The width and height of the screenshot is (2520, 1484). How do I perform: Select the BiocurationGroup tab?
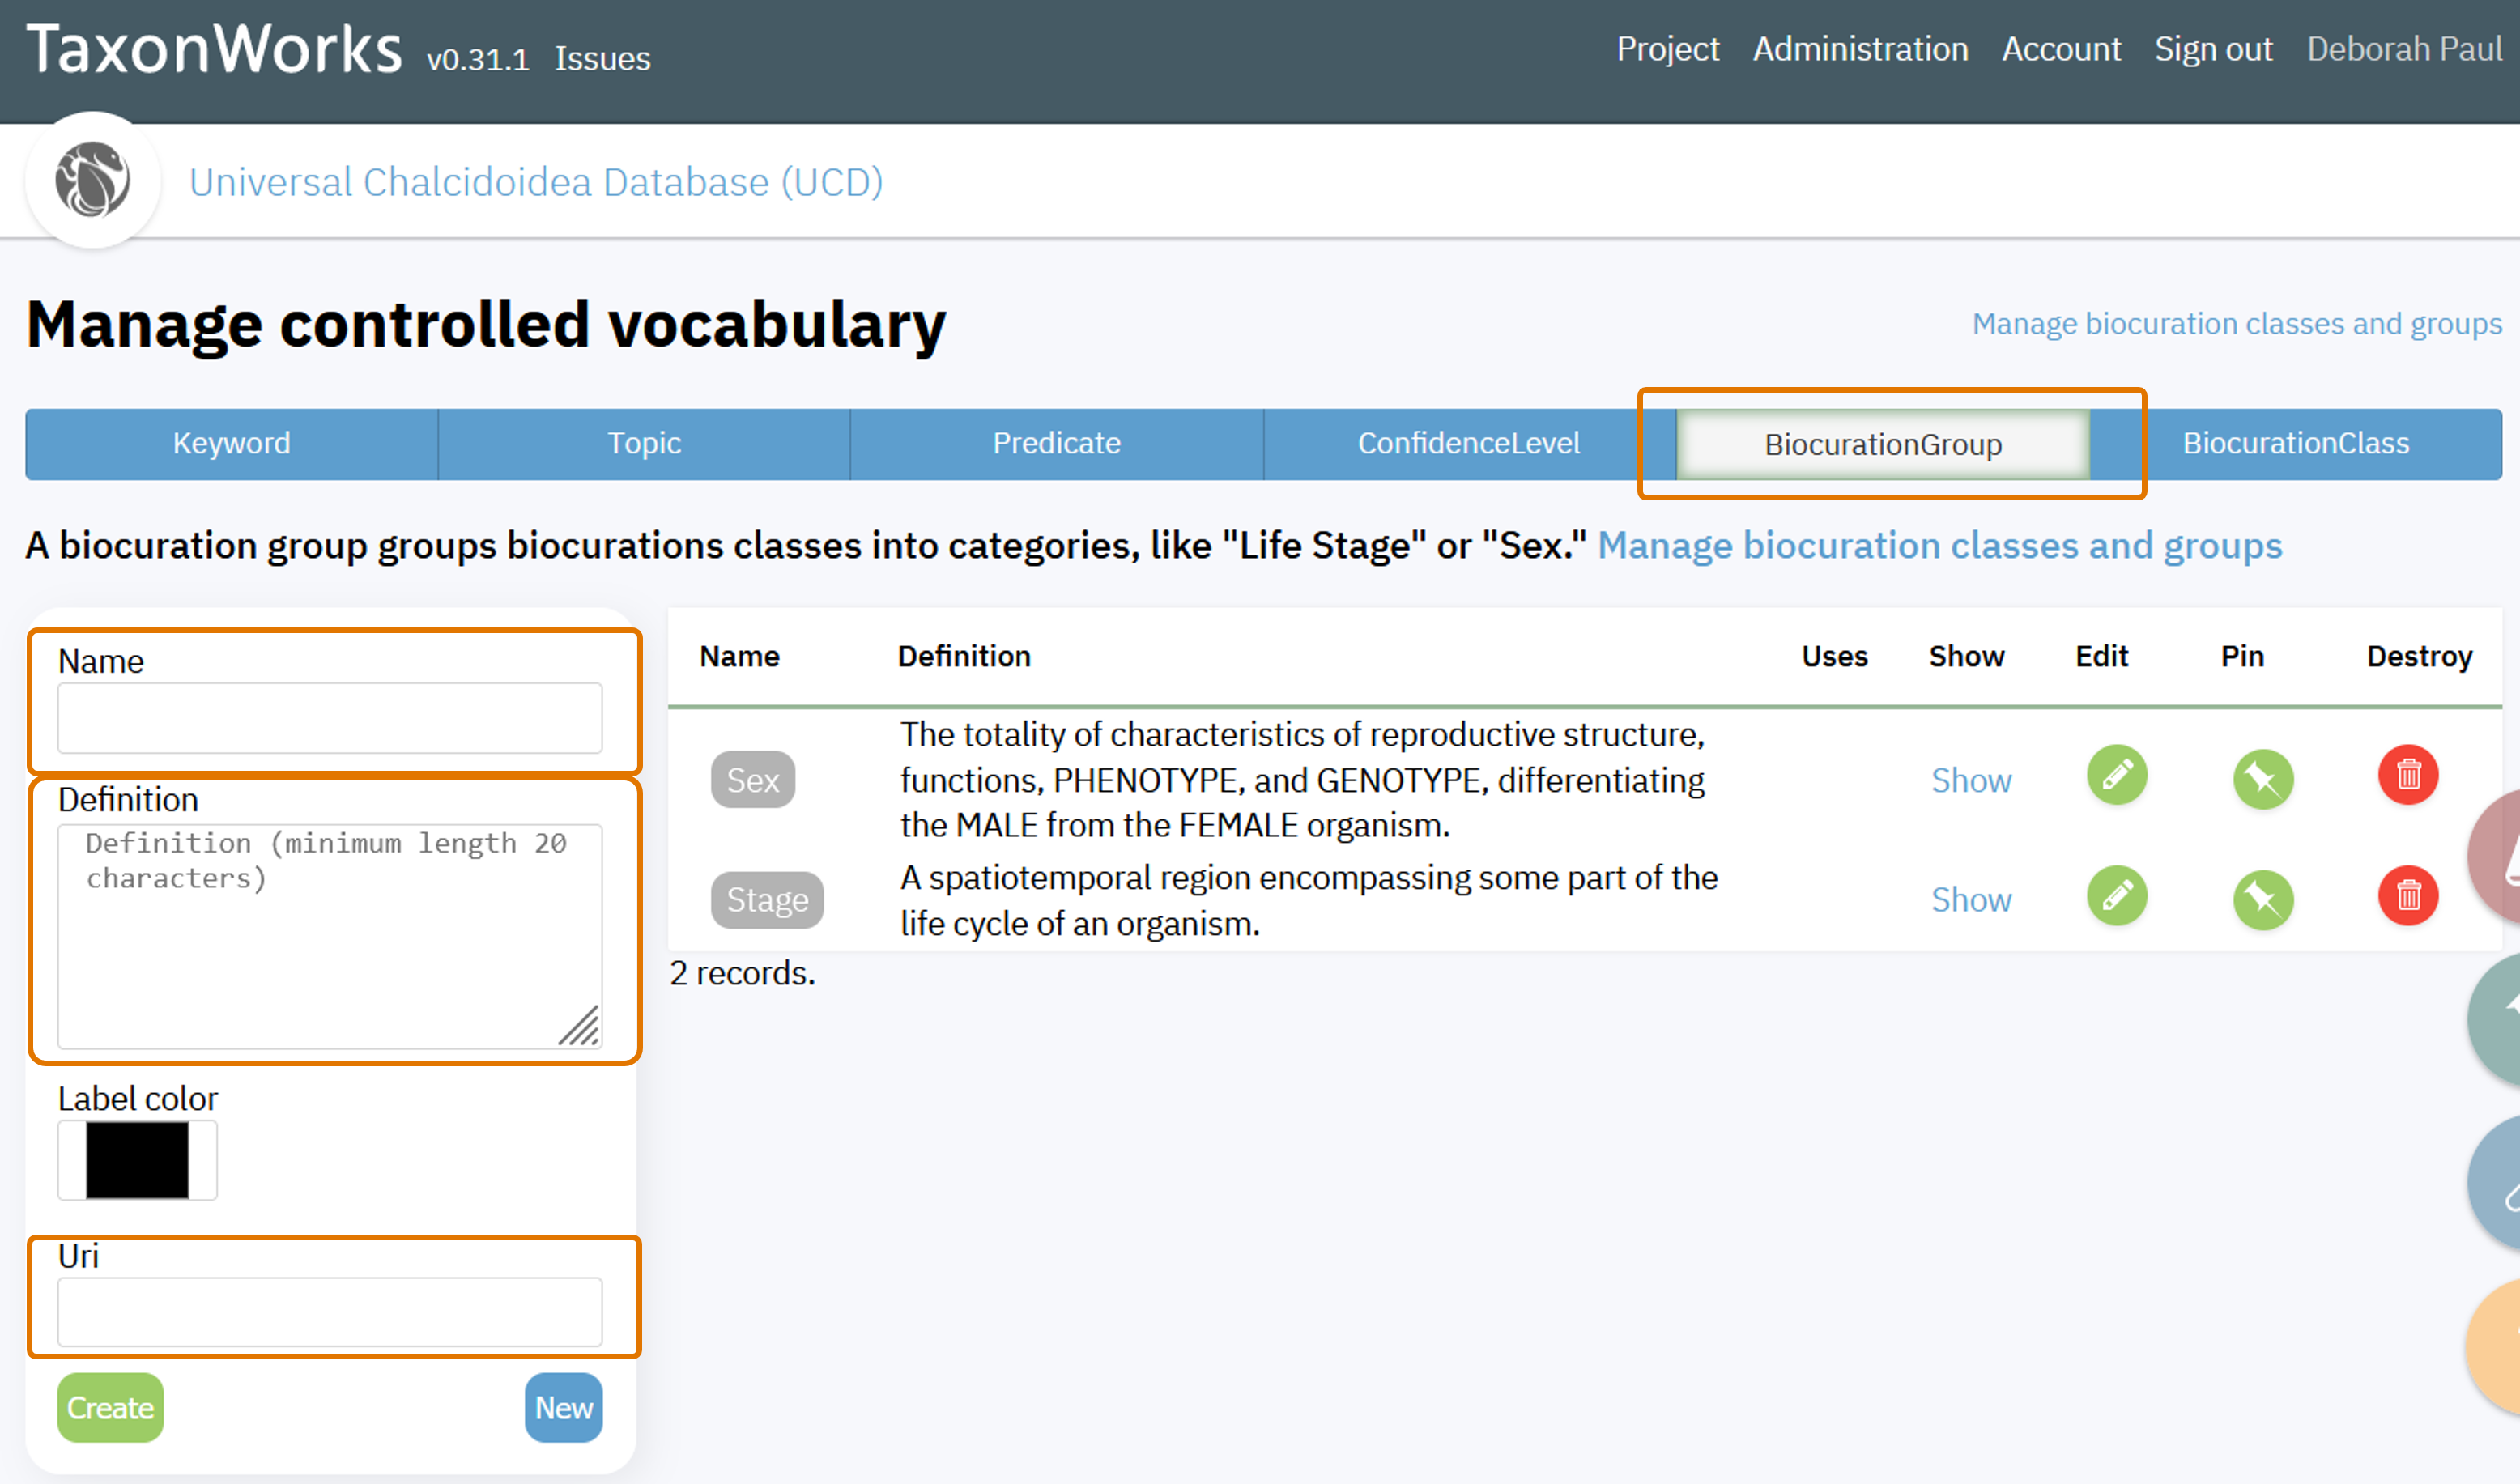coord(1883,444)
